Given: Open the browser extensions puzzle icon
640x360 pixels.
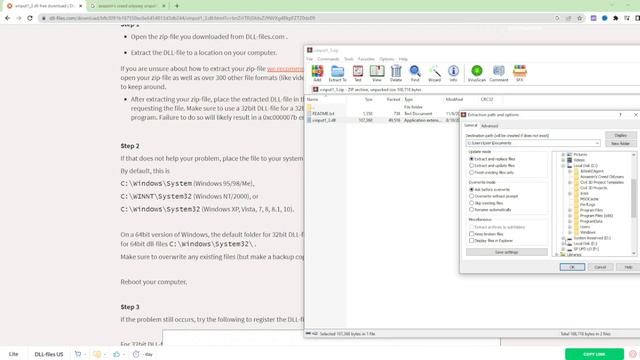Looking at the screenshot, I should click(616, 18).
